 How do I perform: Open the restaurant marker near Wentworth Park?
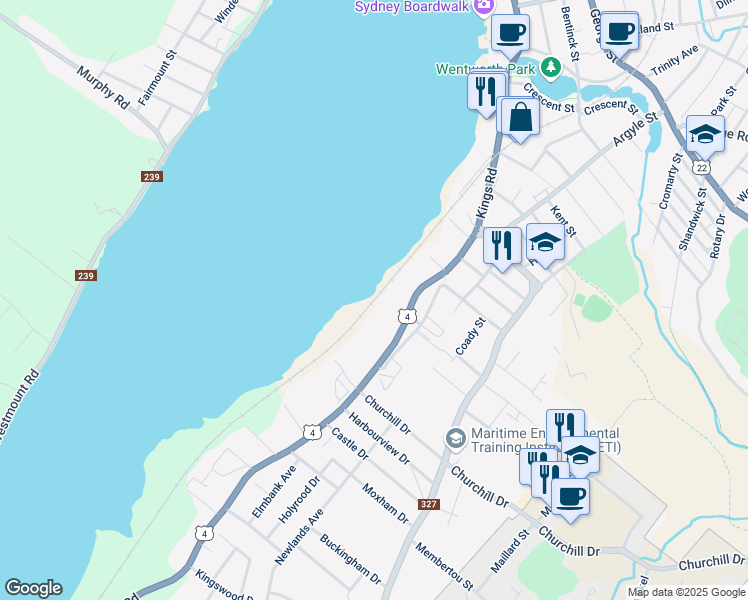486,92
